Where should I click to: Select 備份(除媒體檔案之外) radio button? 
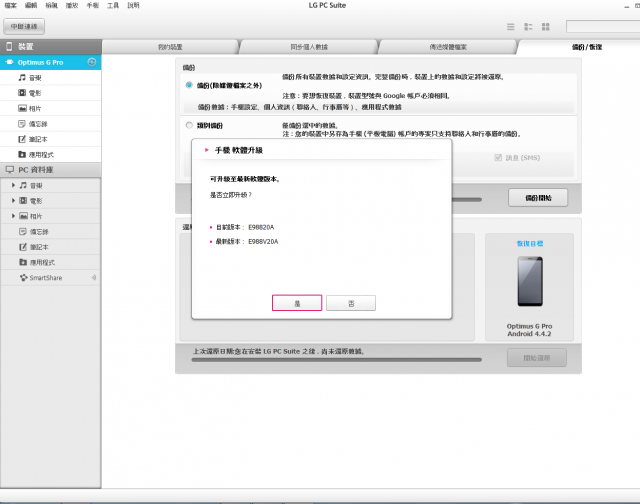(189, 85)
